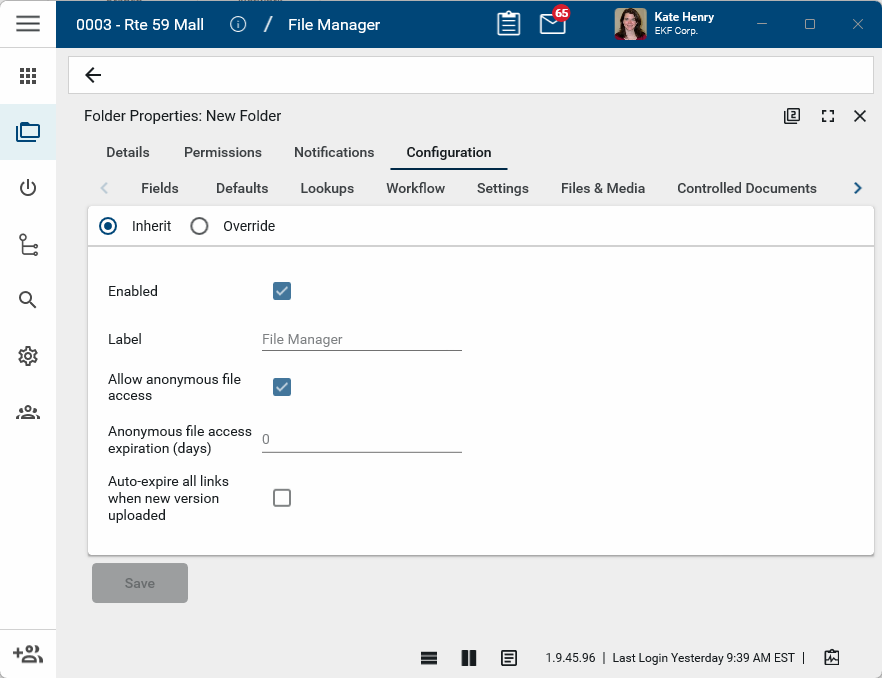Select the Inherit radio button
This screenshot has height=678, width=882.
[x=108, y=226]
